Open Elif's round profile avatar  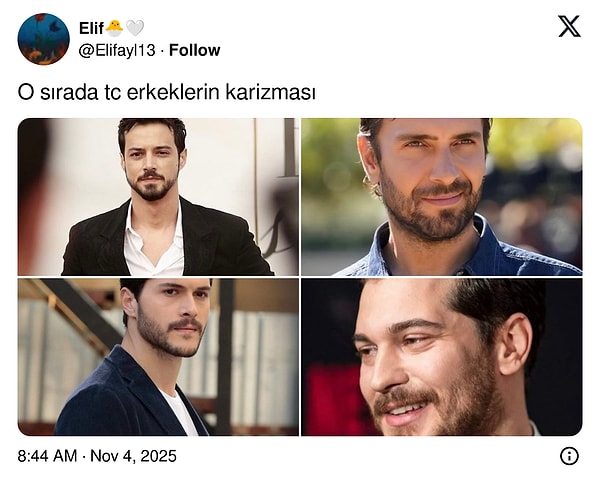(x=44, y=39)
